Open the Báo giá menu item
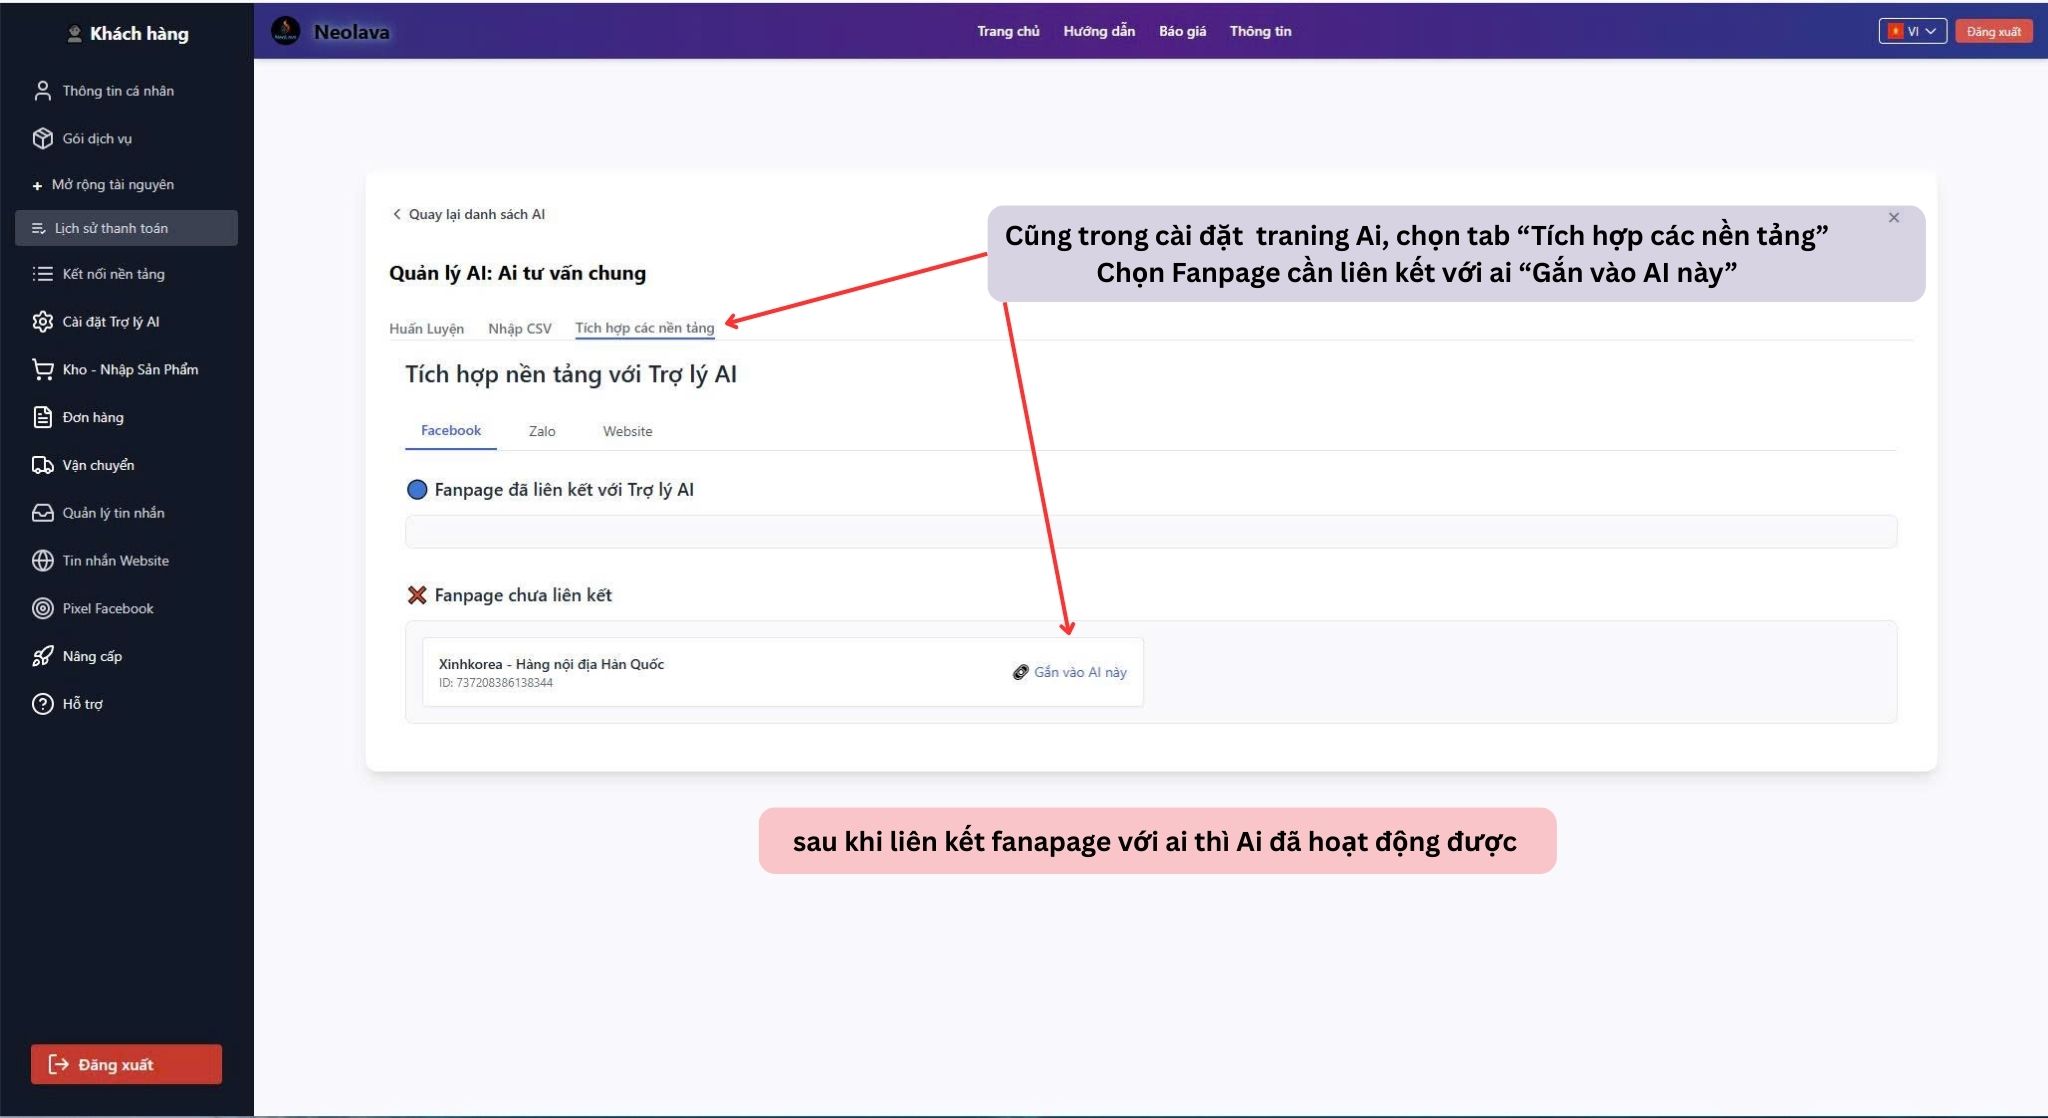This screenshot has height=1118, width=2048. (1182, 31)
